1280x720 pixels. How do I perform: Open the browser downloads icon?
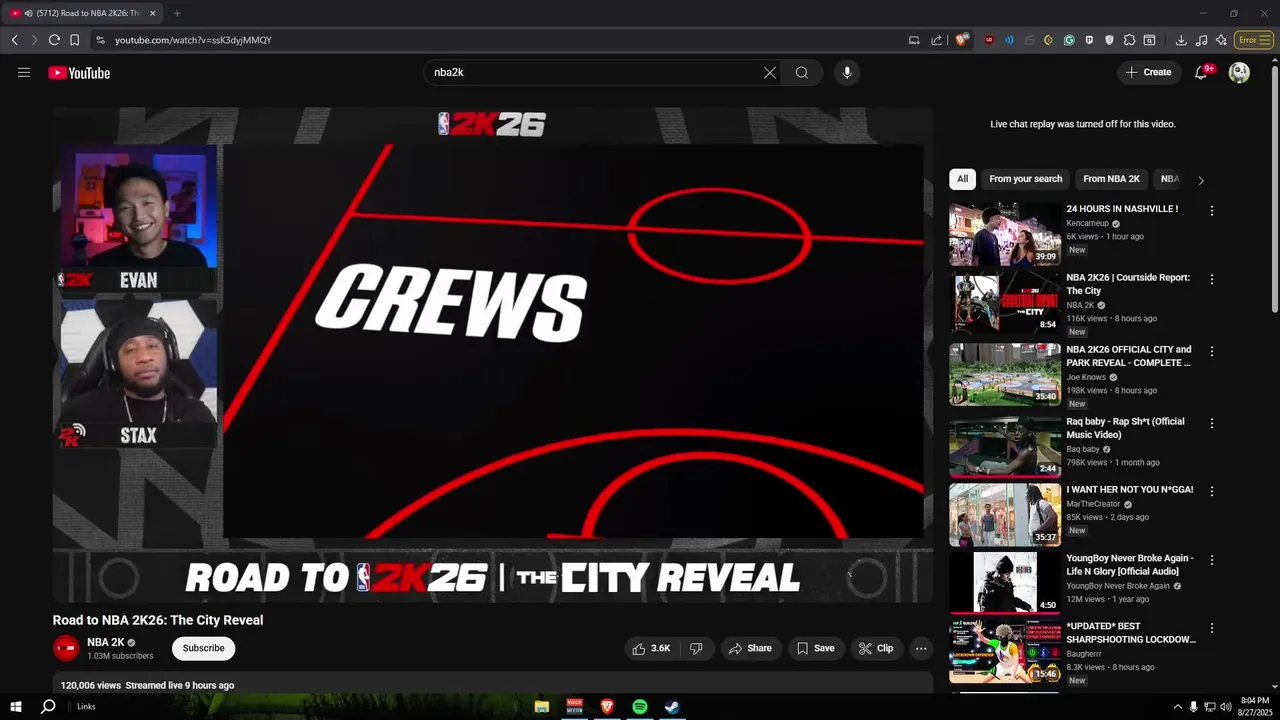coord(1181,40)
